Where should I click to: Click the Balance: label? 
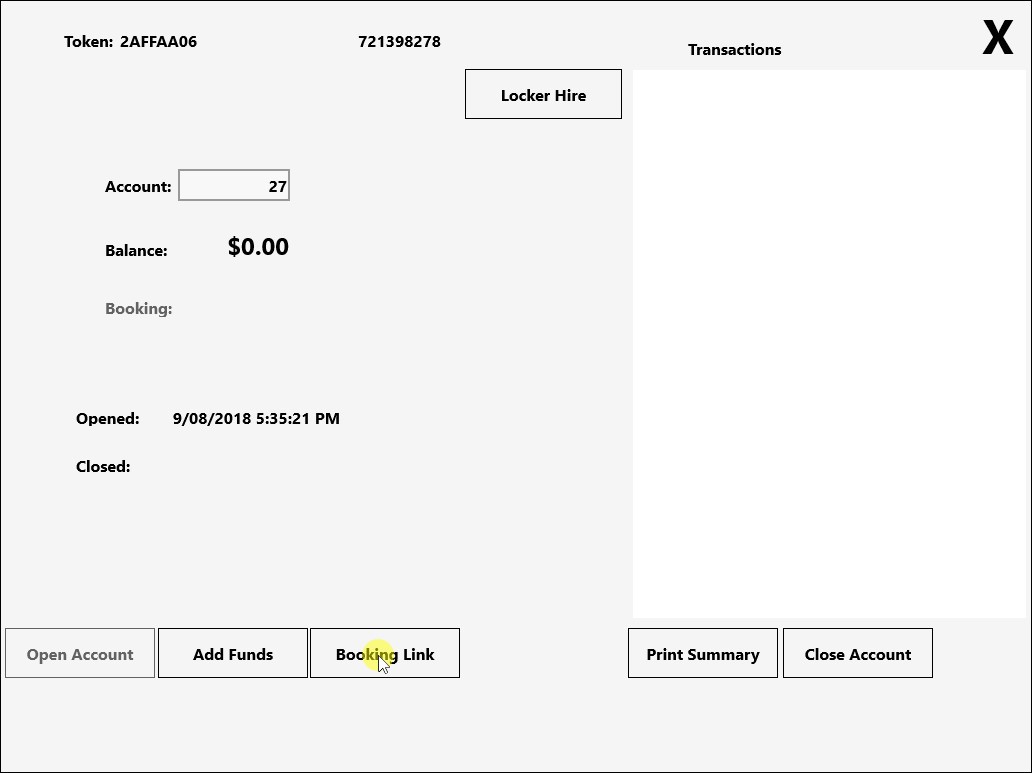(136, 251)
